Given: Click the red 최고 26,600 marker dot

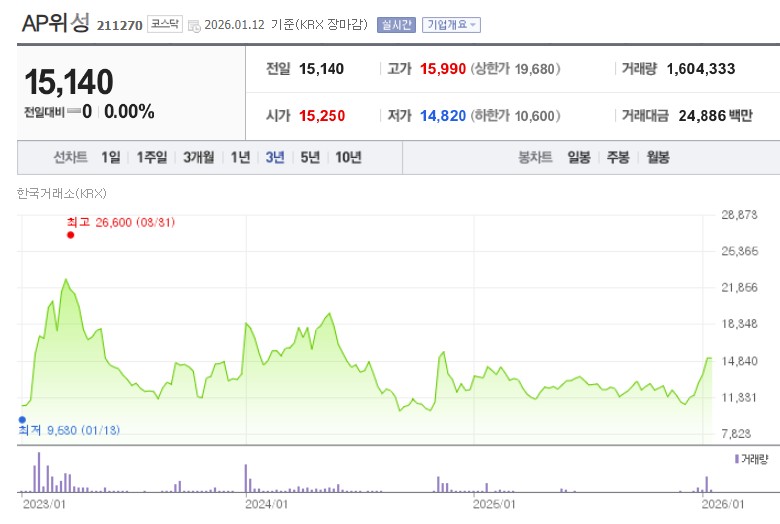Looking at the screenshot, I should (71, 235).
